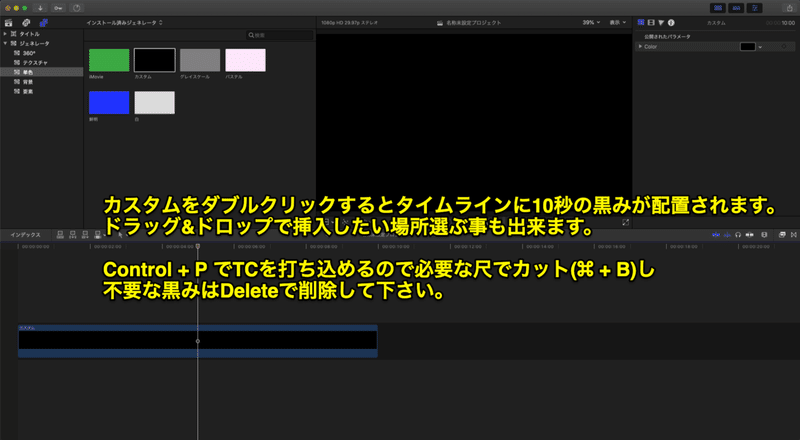Show the photos and audio sidebar
800x440 pixels.
click(x=26, y=23)
